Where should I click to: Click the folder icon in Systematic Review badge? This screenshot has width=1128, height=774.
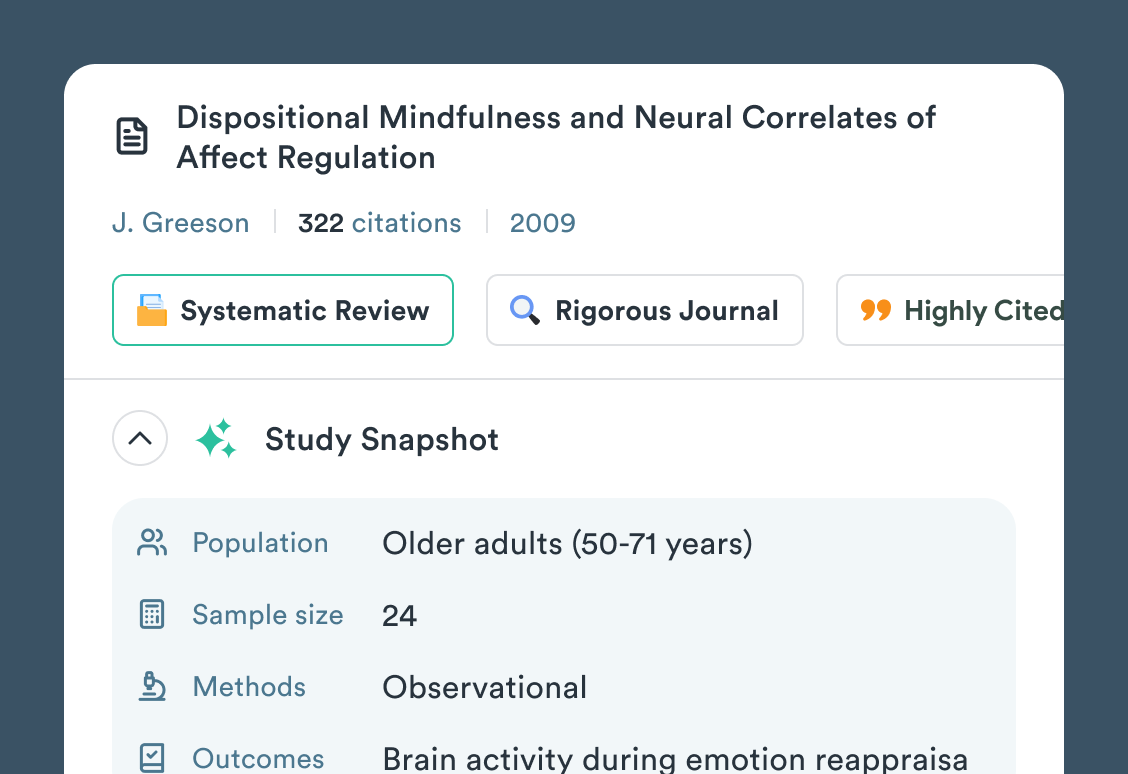(x=152, y=310)
